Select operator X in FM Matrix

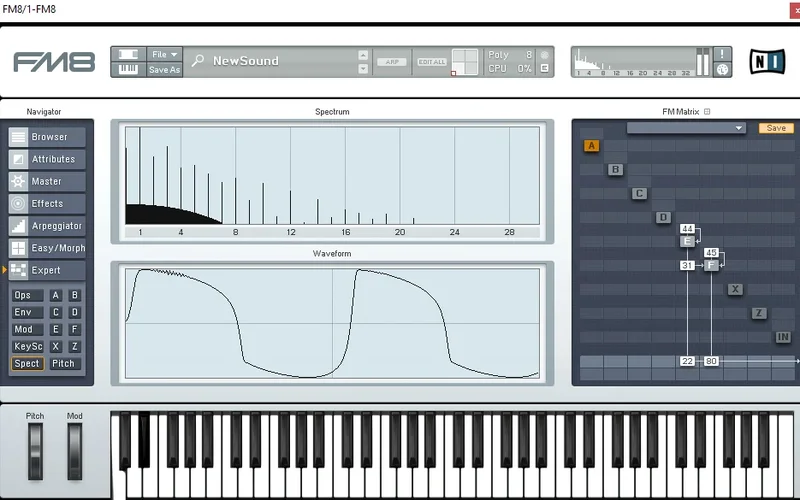pos(735,289)
